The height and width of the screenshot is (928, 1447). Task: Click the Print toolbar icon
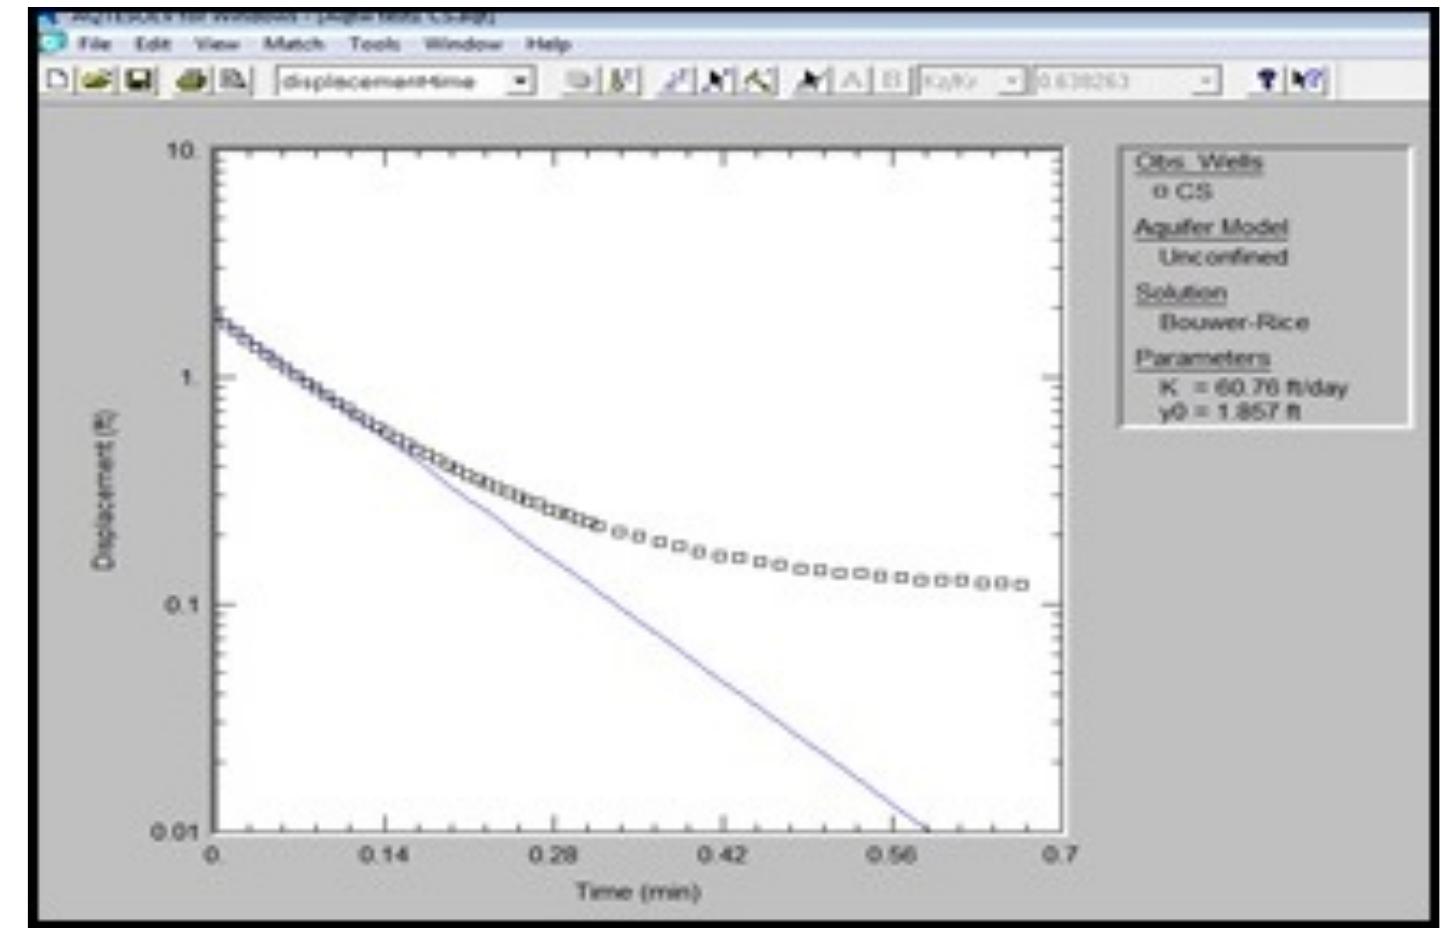192,80
